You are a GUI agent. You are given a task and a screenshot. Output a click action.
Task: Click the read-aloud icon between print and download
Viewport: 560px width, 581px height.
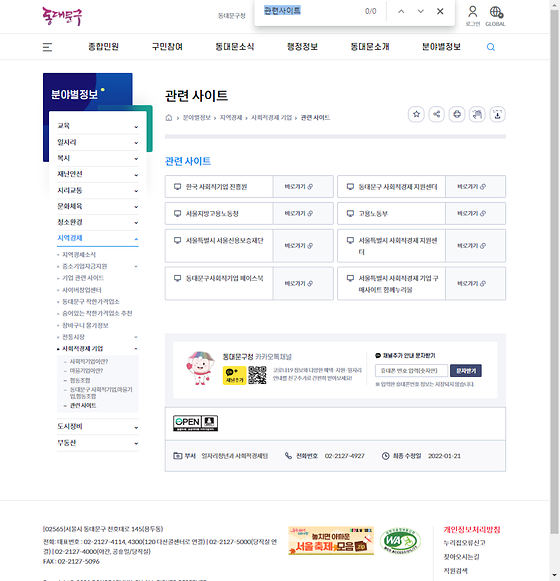tap(477, 114)
